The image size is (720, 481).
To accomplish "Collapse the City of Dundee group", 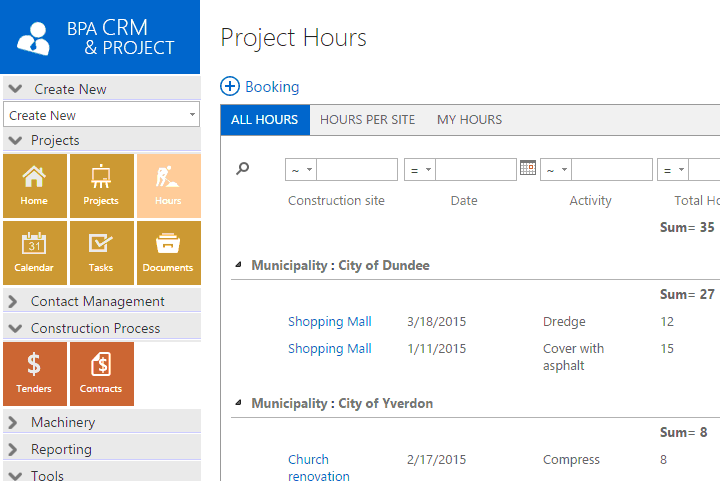I will tap(238, 265).
